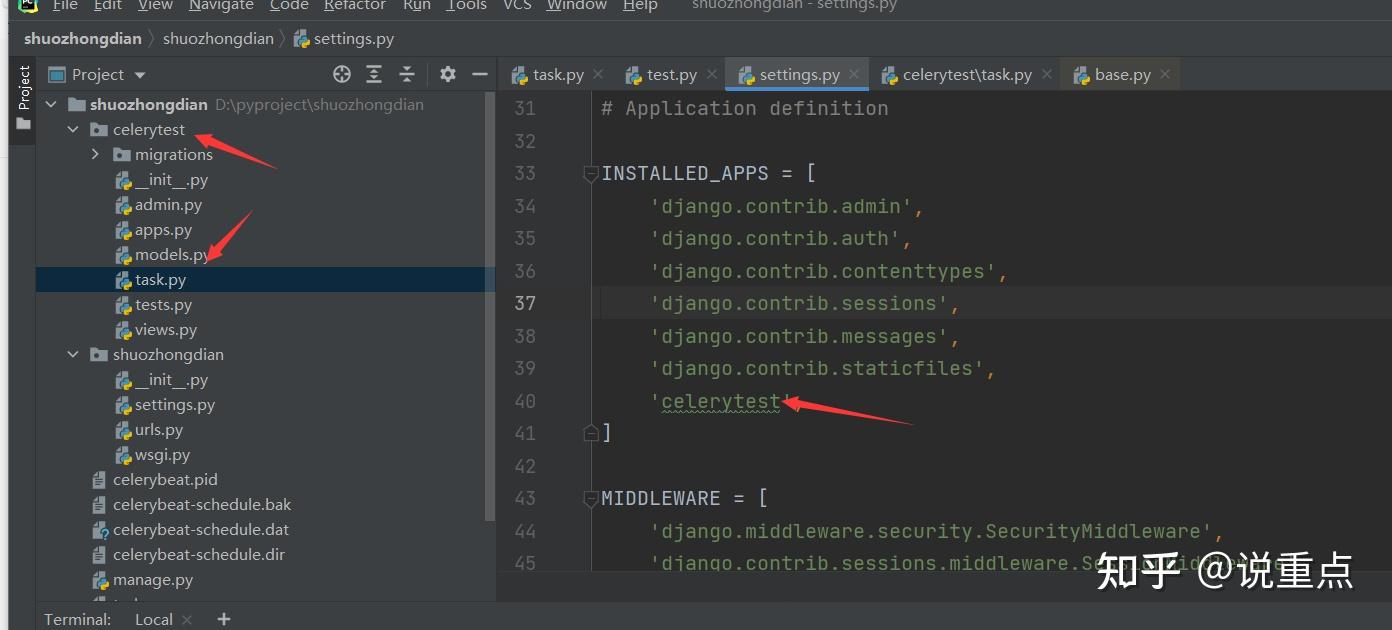Image resolution: width=1392 pixels, height=630 pixels.
Task: Click the Terminal panel label
Action: [78, 619]
